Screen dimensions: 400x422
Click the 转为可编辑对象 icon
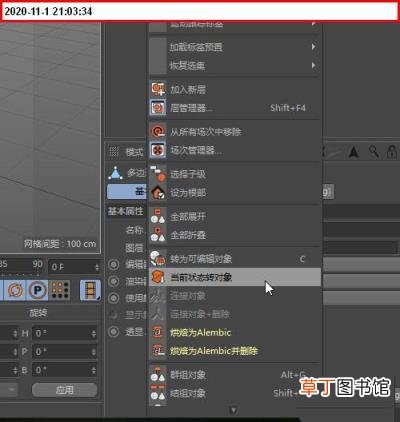click(158, 259)
